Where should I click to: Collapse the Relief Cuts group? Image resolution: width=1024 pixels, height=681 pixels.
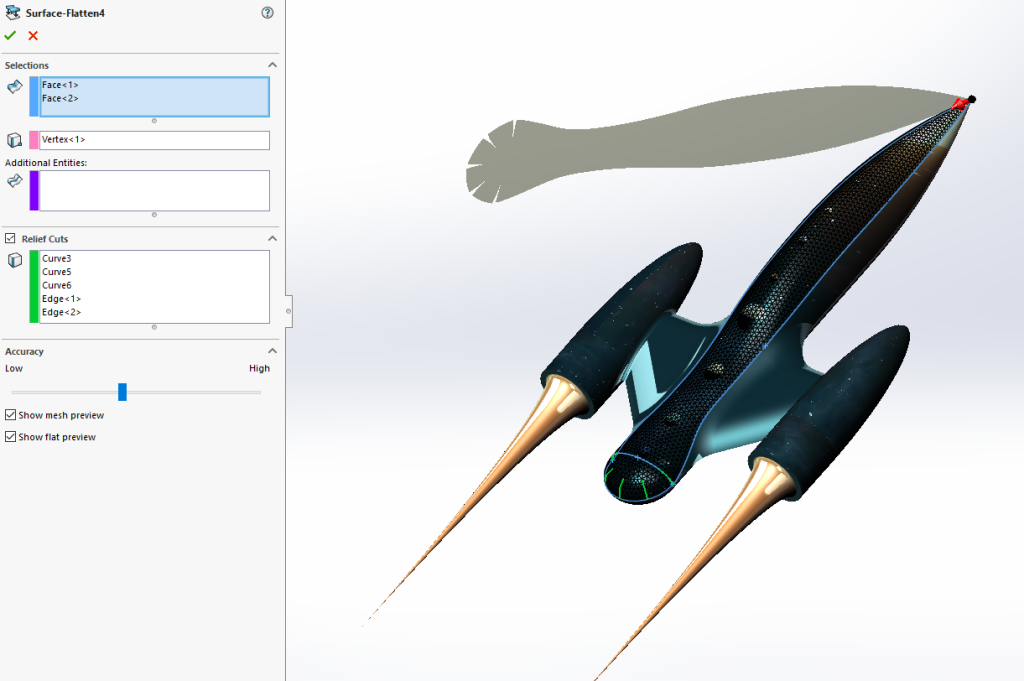[x=272, y=238]
